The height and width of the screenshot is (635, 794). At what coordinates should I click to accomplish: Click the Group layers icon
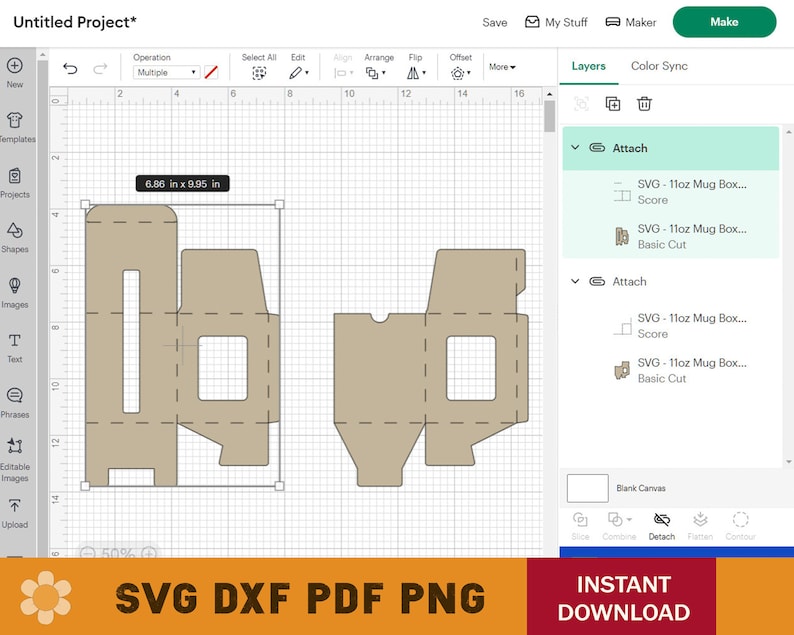pyautogui.click(x=581, y=104)
